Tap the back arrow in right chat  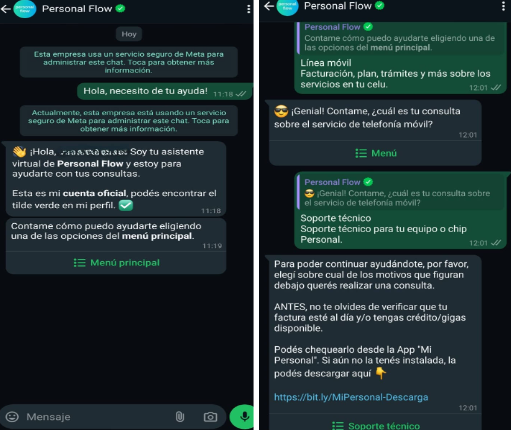click(269, 6)
